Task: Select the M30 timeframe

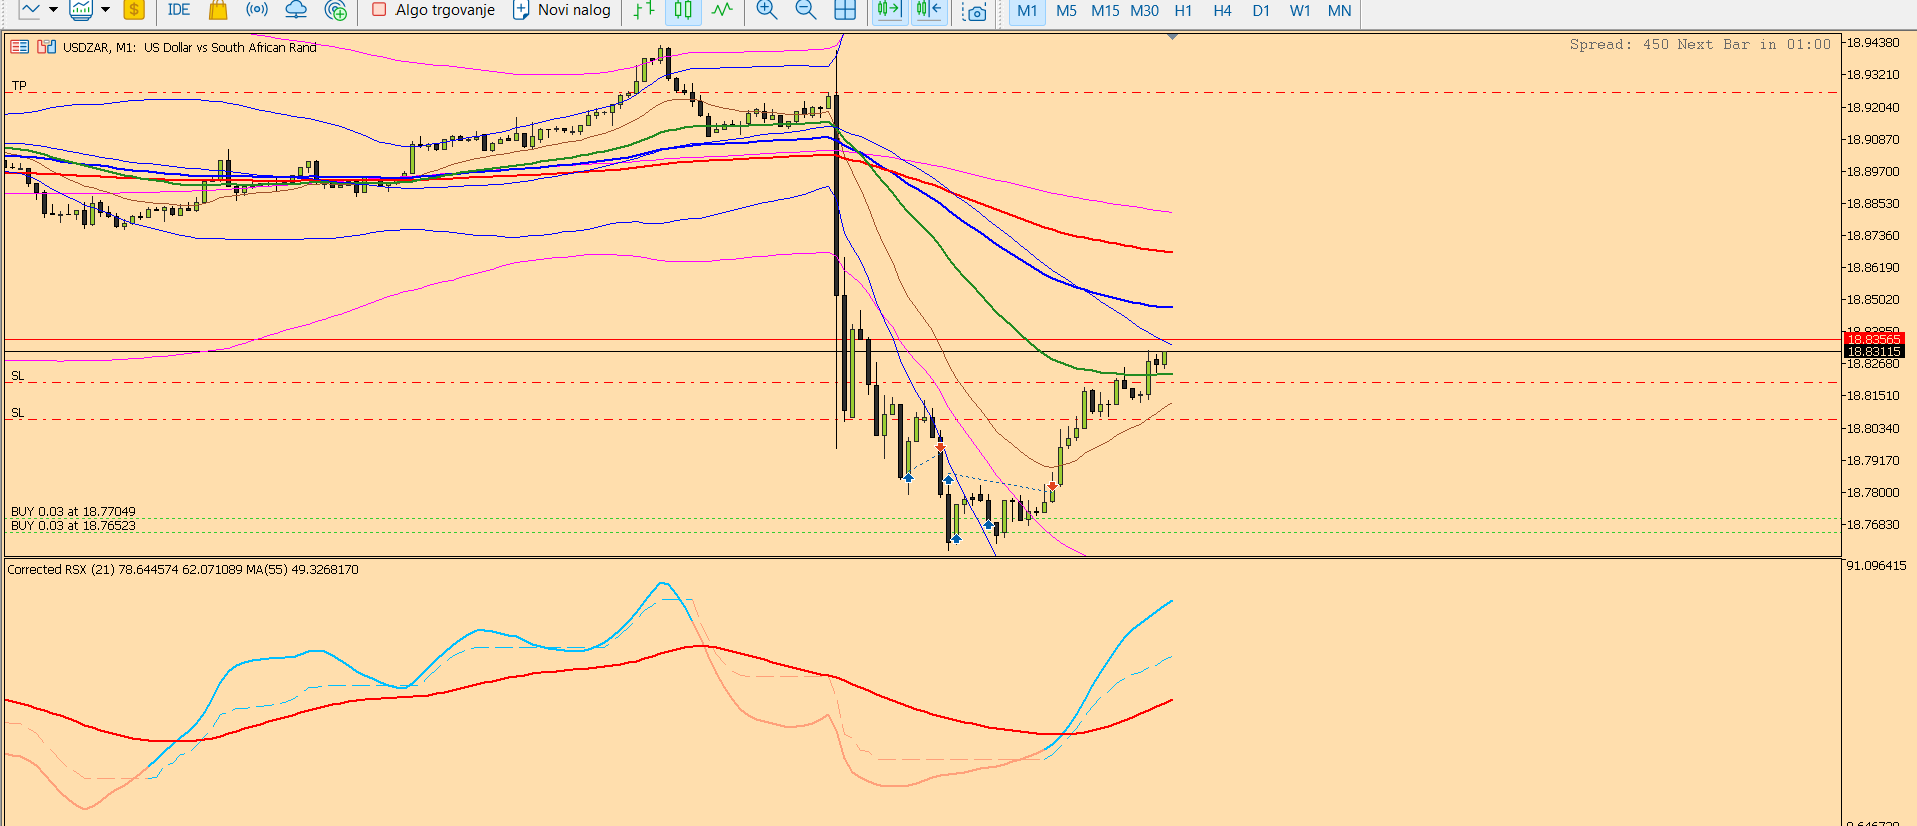Action: (x=1144, y=10)
